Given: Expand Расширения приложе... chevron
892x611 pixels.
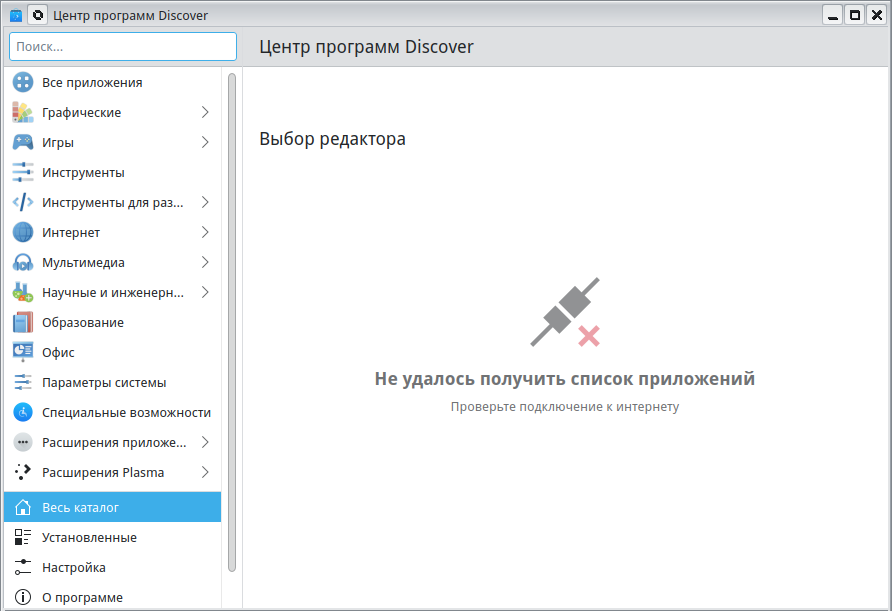Looking at the screenshot, I should coord(205,443).
